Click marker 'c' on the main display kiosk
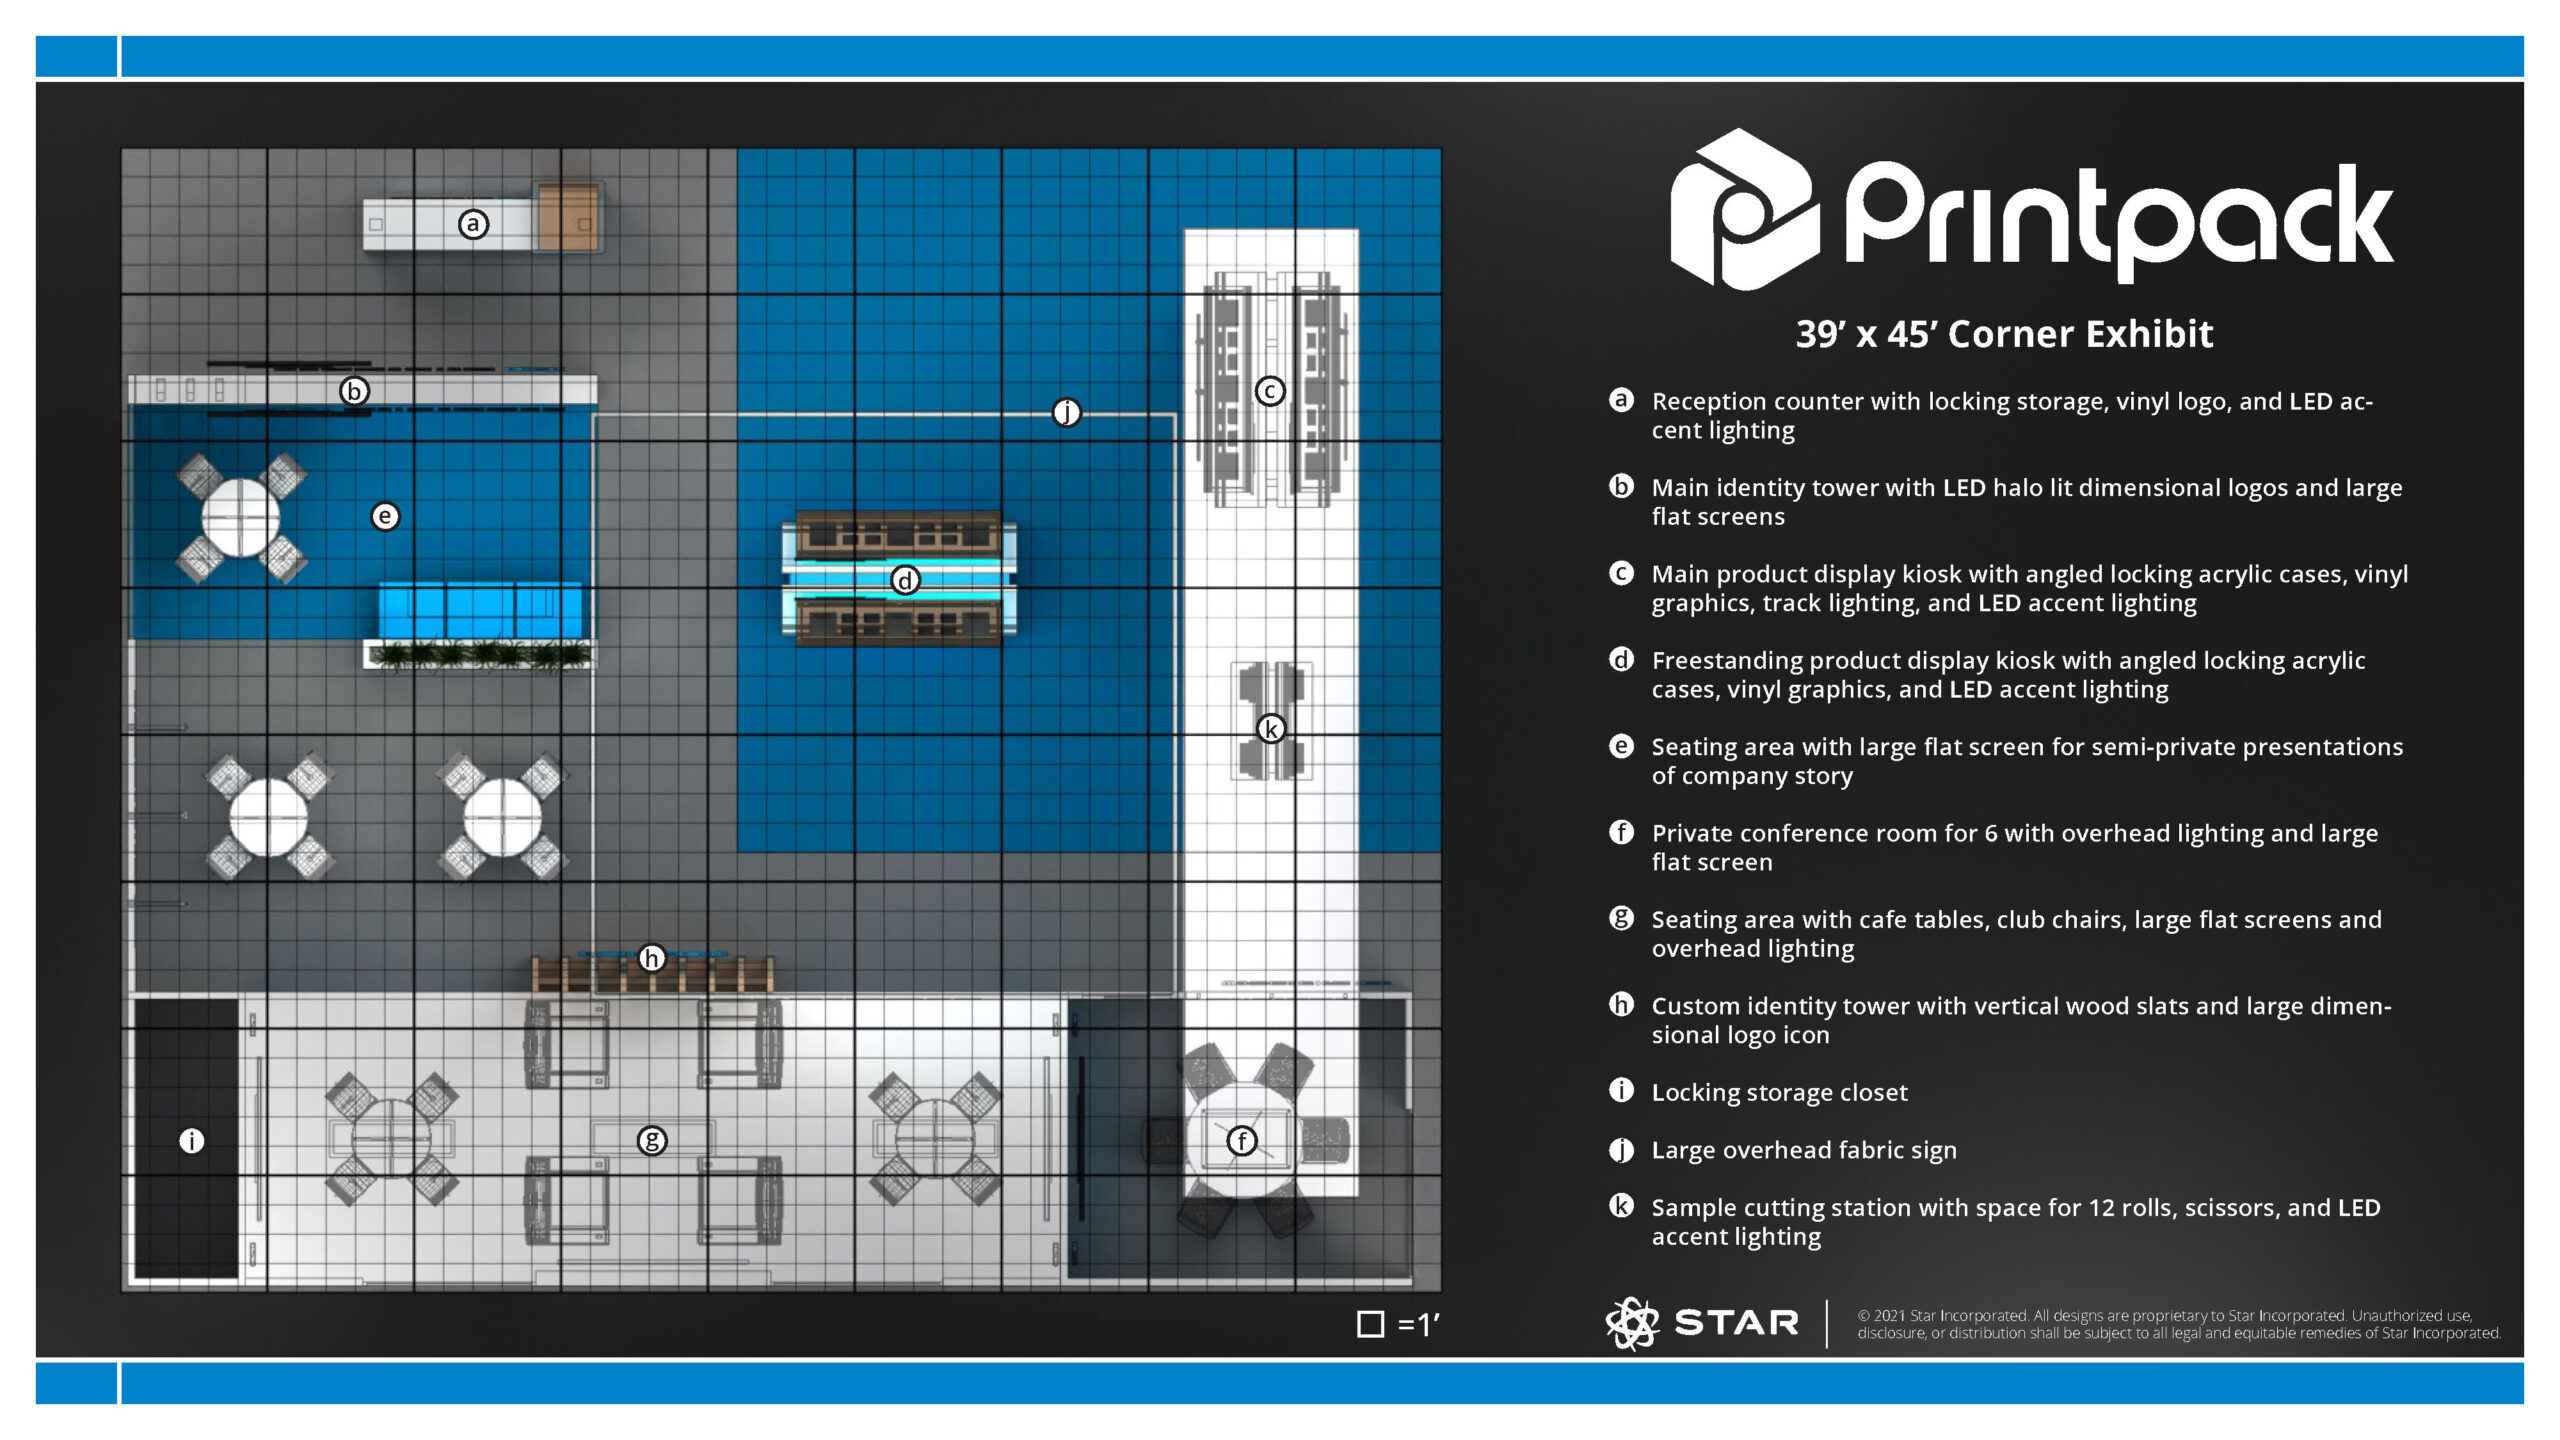Viewport: 2560px width, 1440px height. [1270, 391]
